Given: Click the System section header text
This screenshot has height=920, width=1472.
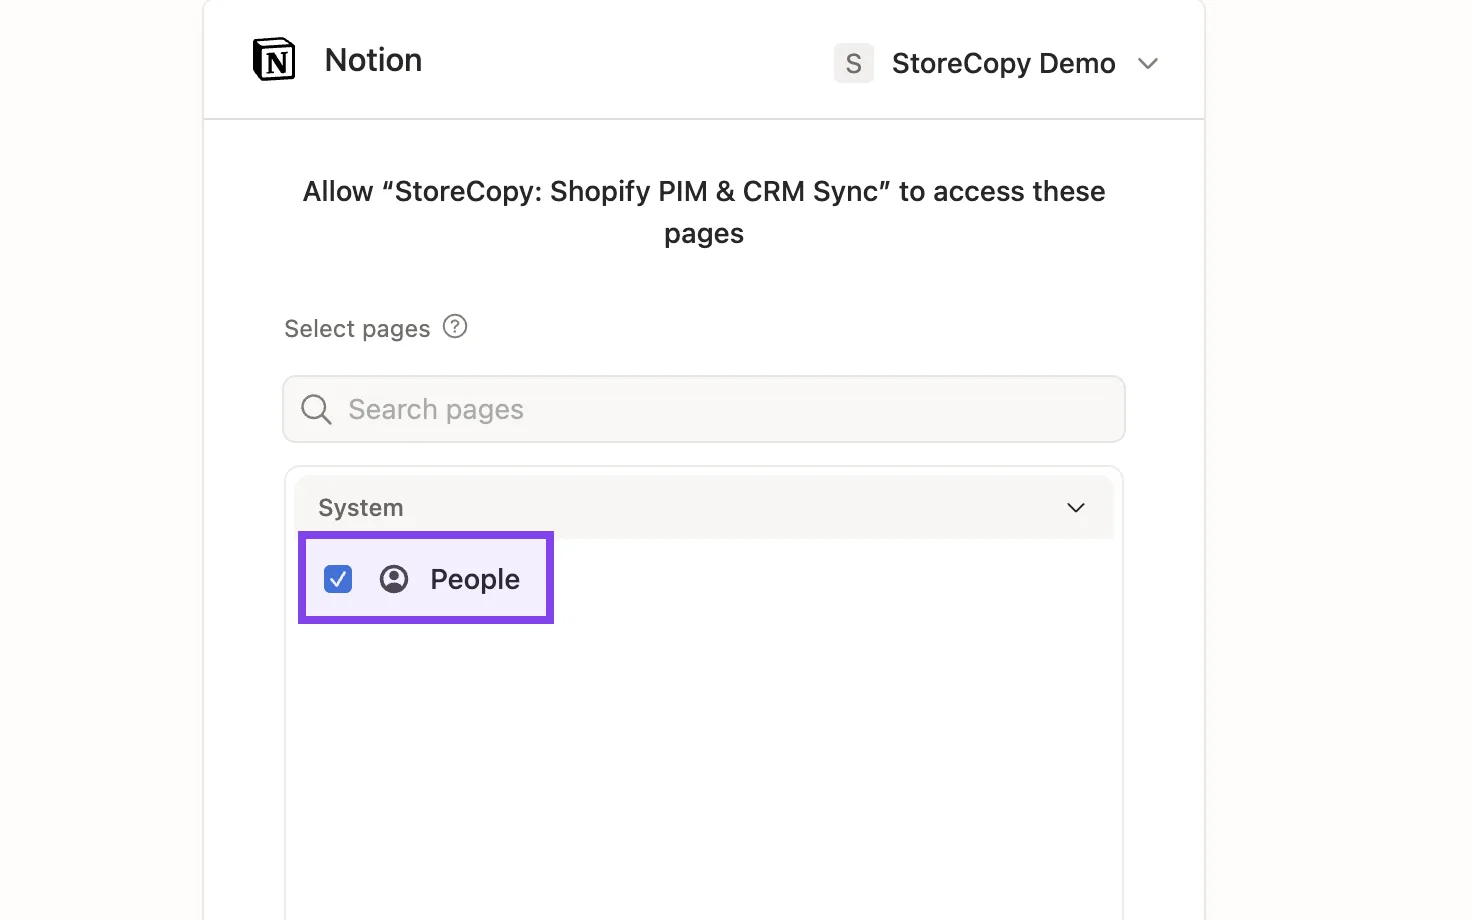Looking at the screenshot, I should [361, 508].
